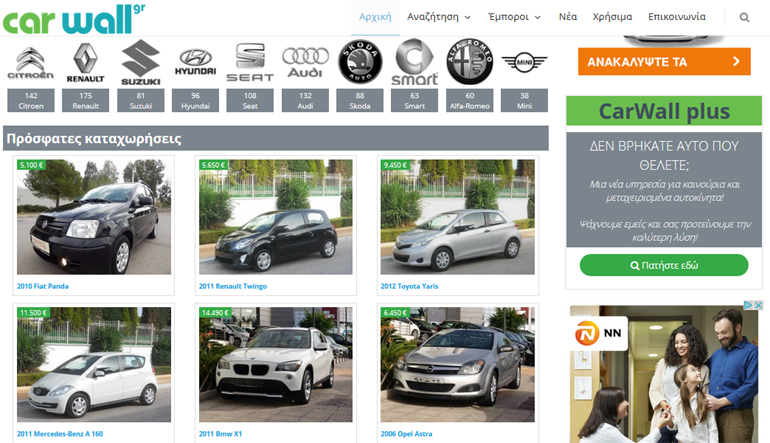The width and height of the screenshot is (770, 443).
Task: Choose the Audi rings logo
Action: (304, 61)
